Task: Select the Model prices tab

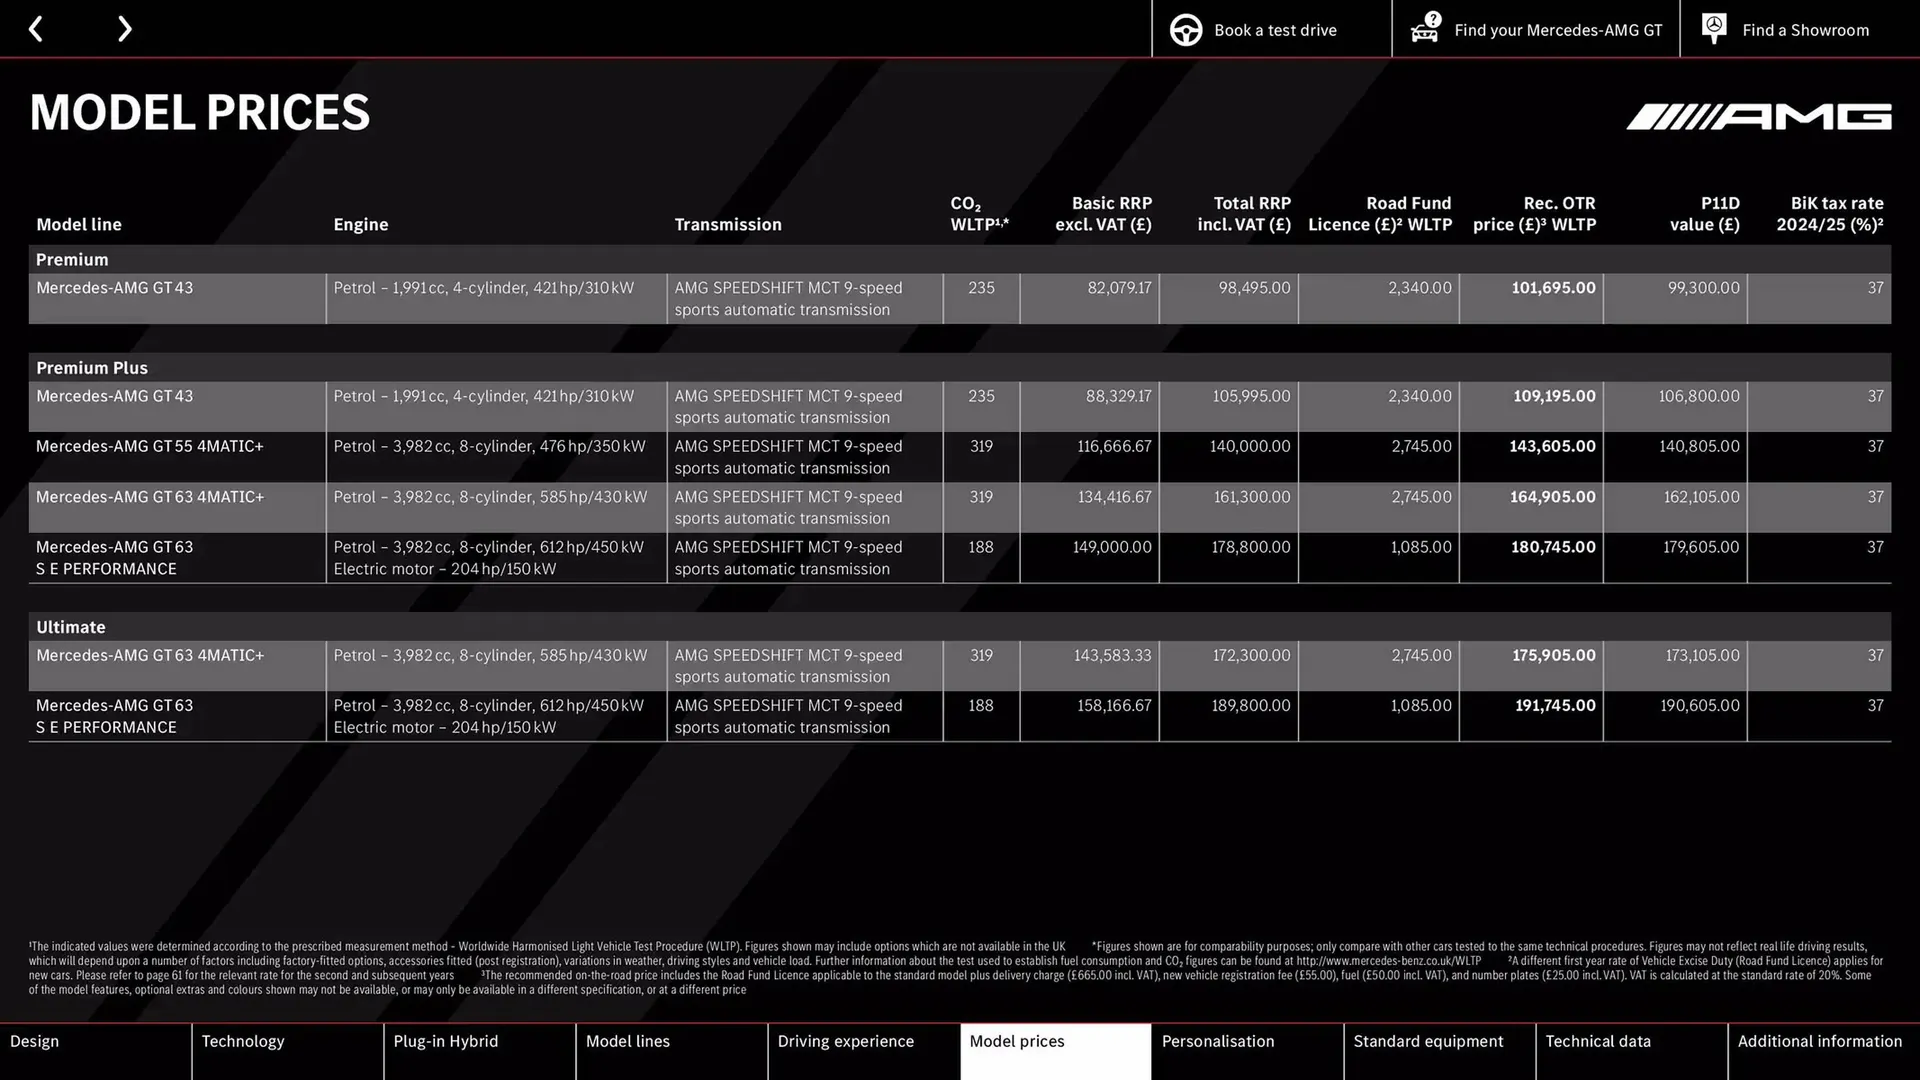Action: click(x=1055, y=1051)
